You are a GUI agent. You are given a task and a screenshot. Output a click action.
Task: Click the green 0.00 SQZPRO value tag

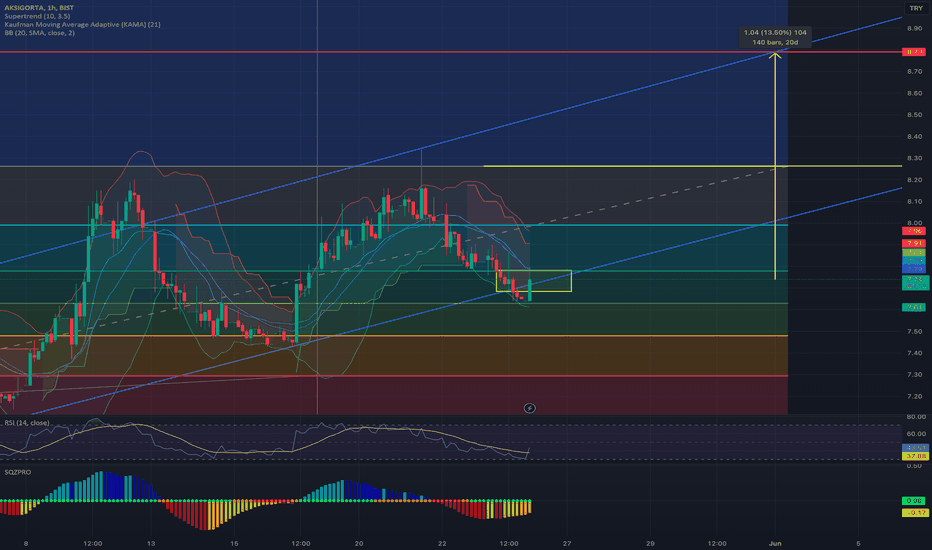914,501
